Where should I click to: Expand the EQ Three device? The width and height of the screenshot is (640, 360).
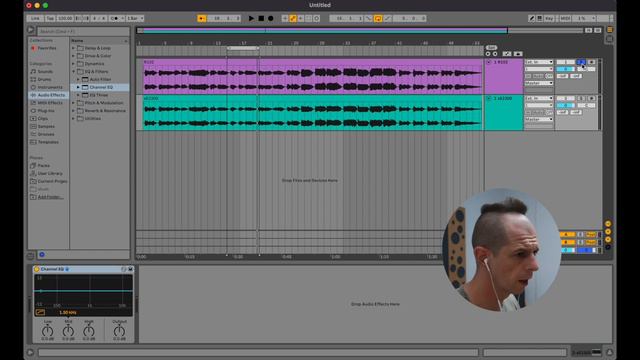pyautogui.click(x=78, y=95)
